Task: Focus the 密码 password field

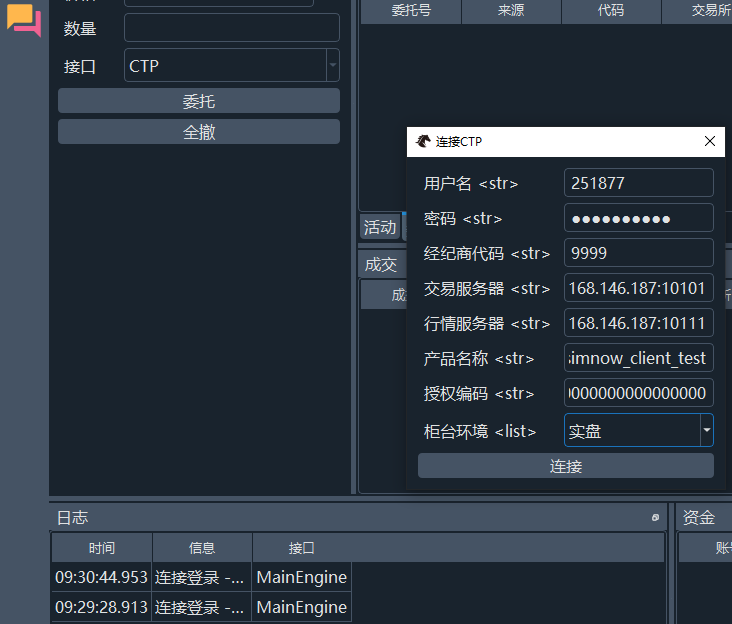Action: pyautogui.click(x=638, y=218)
